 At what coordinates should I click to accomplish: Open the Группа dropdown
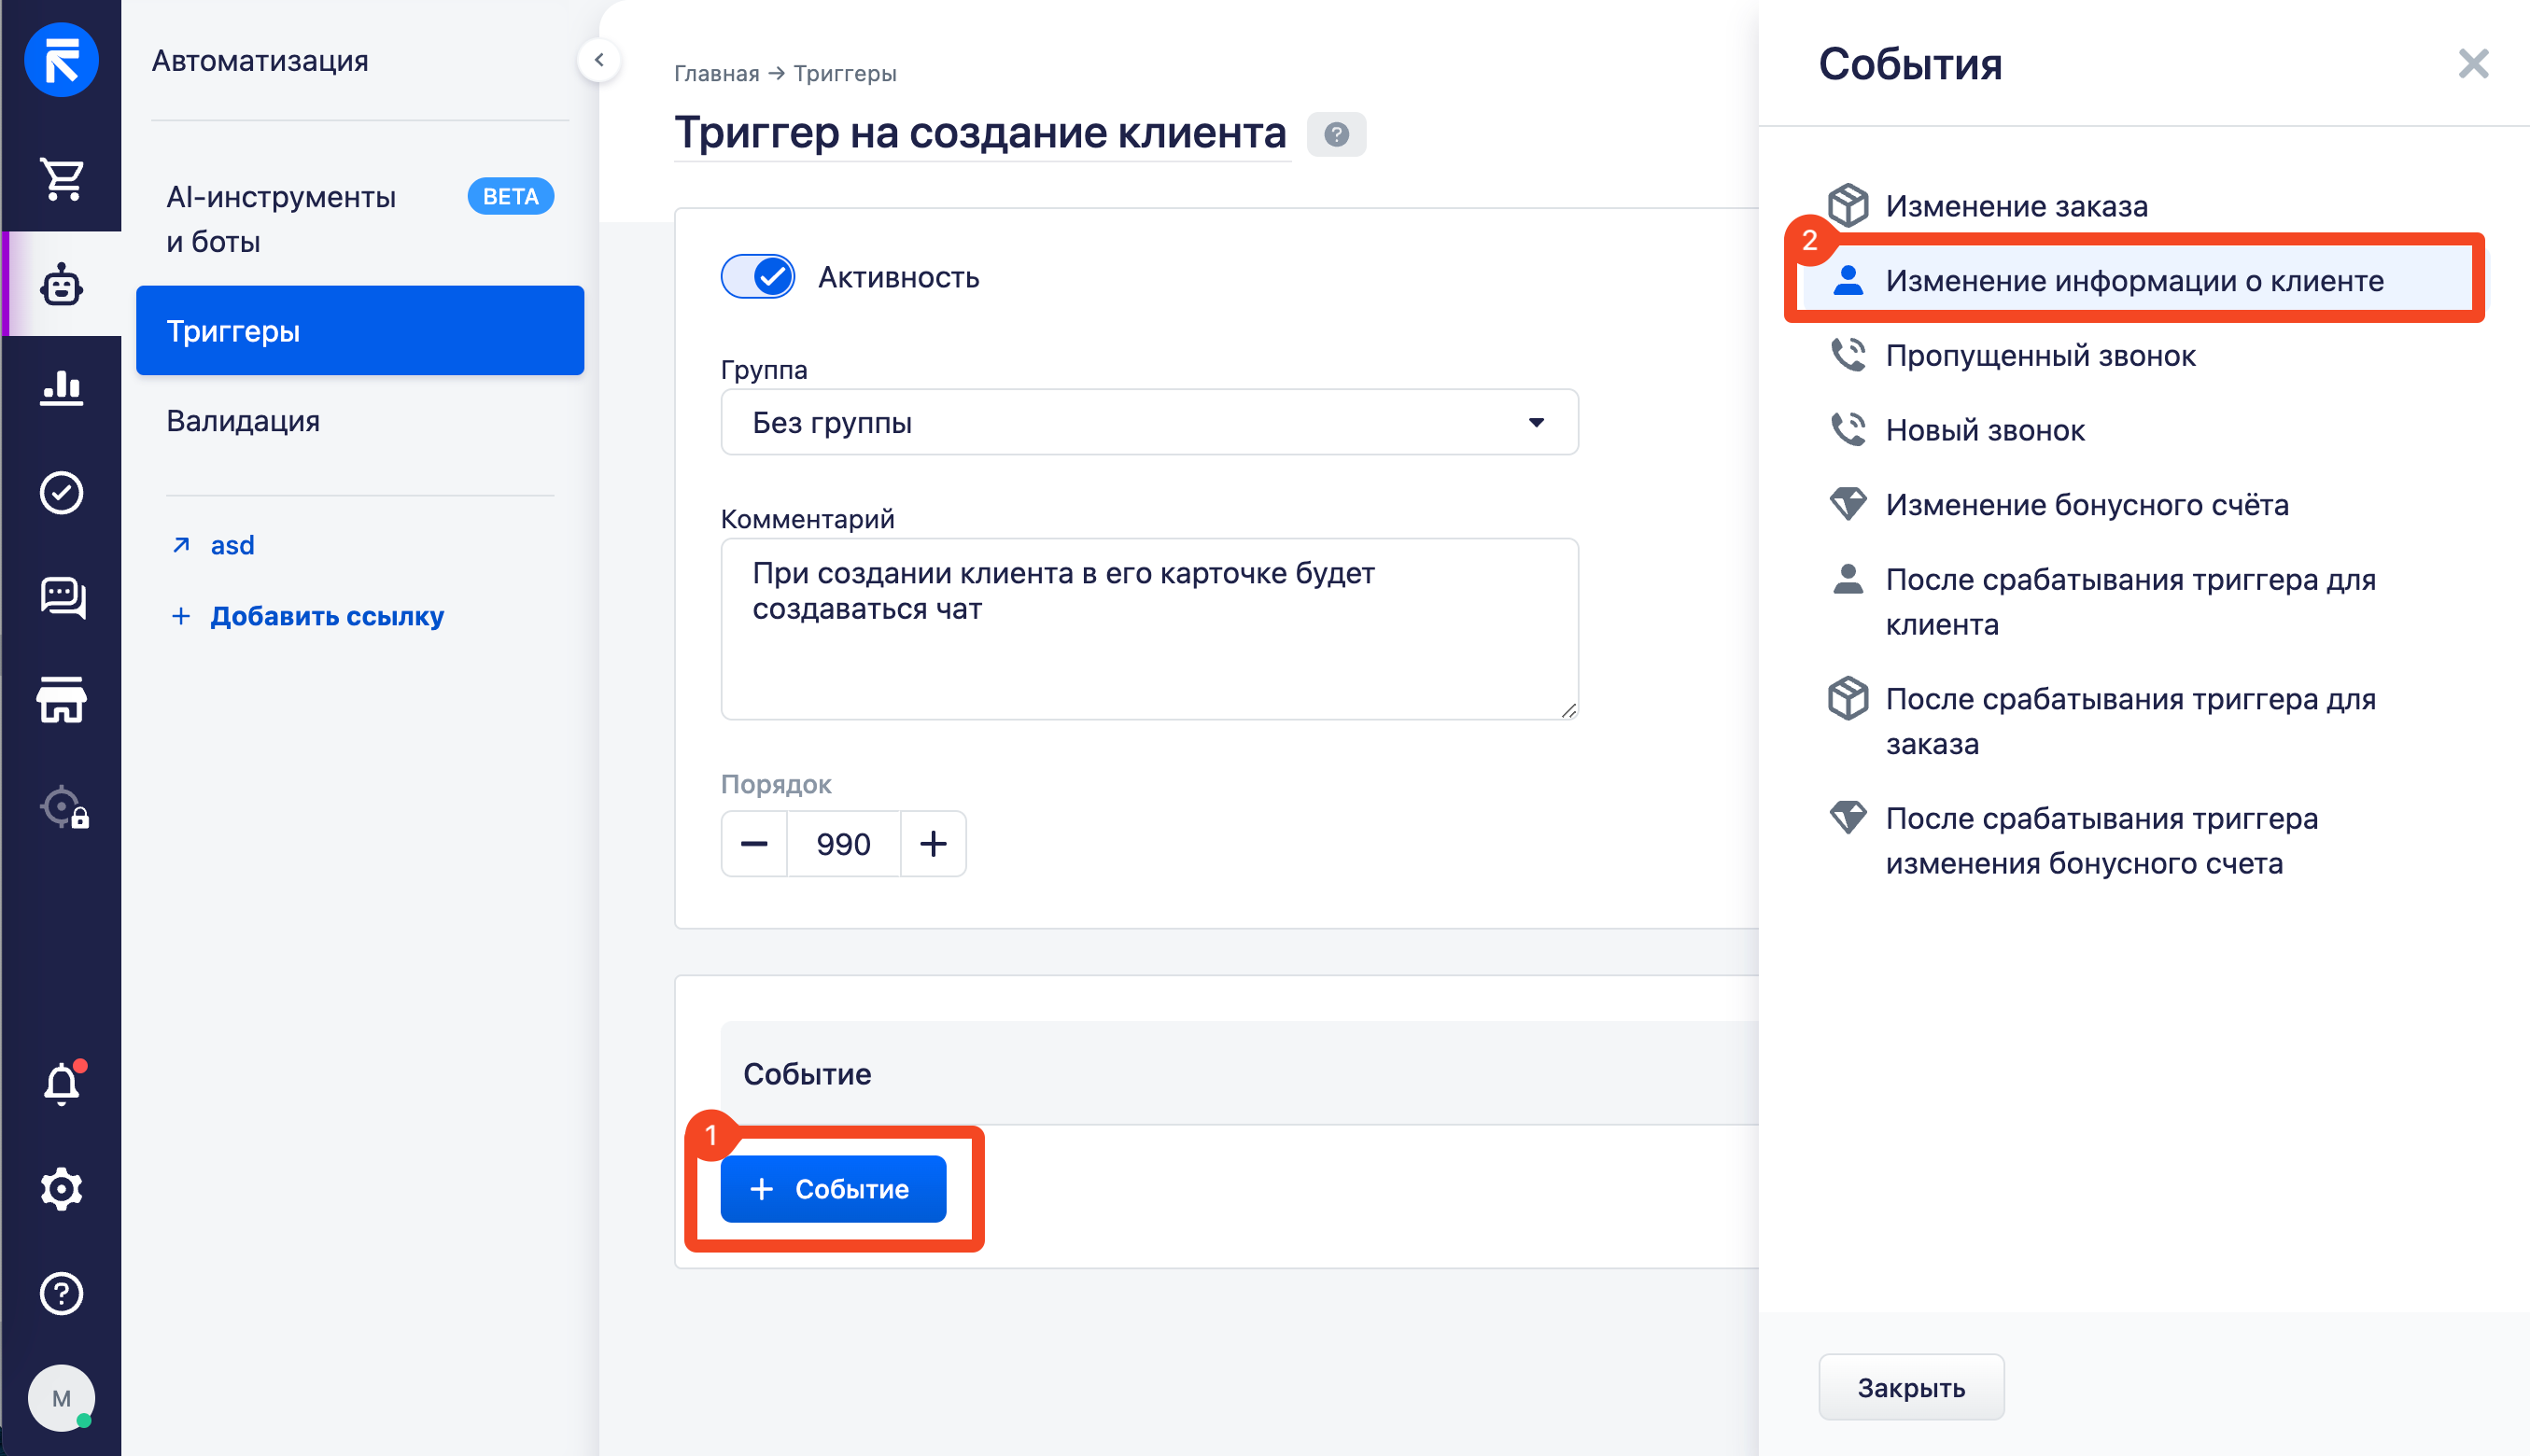pyautogui.click(x=1148, y=423)
